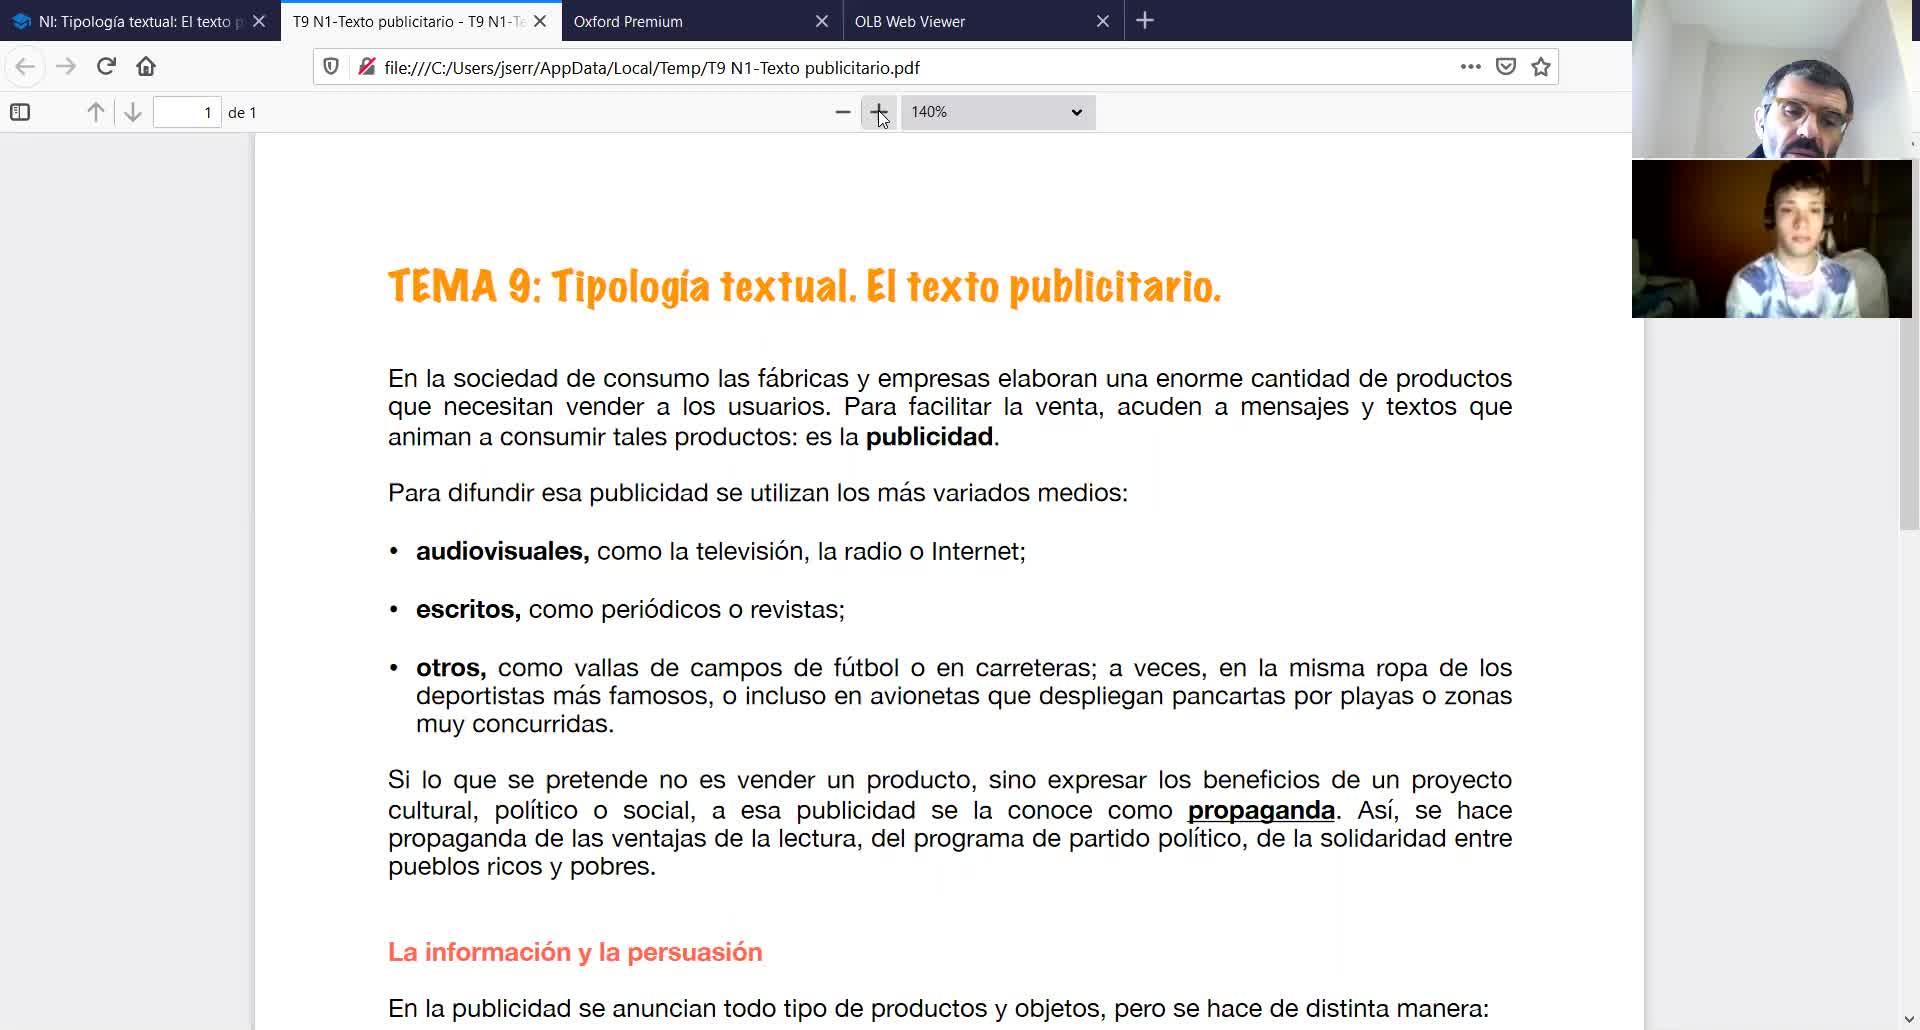Close the Oxford Premium tab
The width and height of the screenshot is (1920, 1030).
(822, 21)
